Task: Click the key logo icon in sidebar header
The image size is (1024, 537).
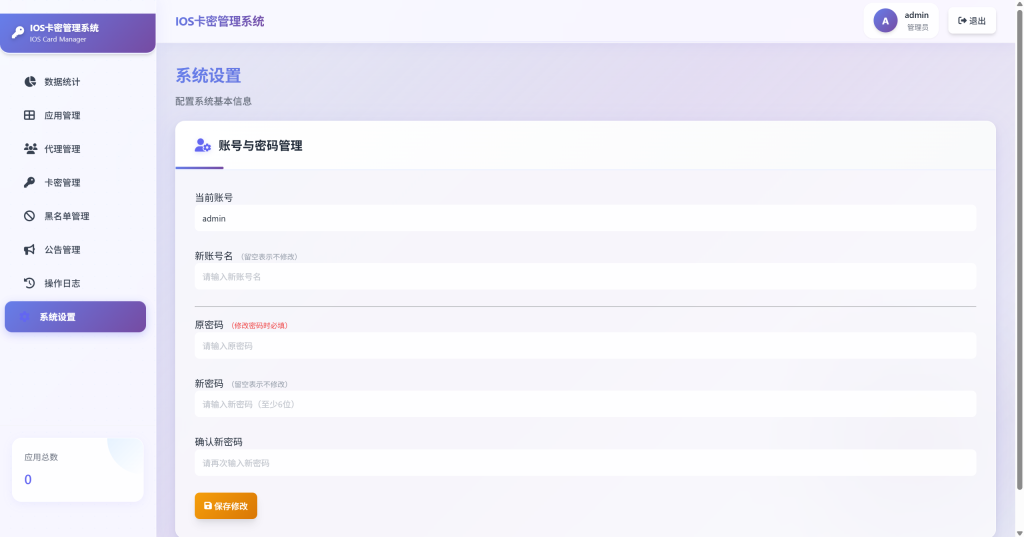Action: pyautogui.click(x=18, y=32)
